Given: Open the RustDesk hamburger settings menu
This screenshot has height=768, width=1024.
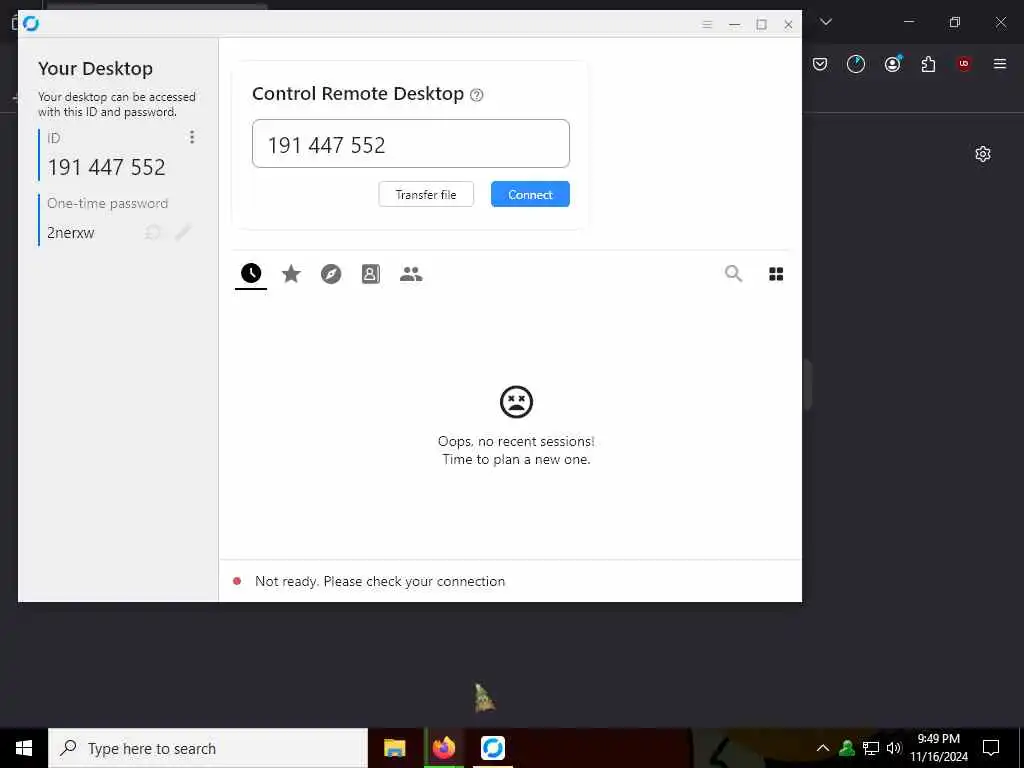Looking at the screenshot, I should click(707, 24).
